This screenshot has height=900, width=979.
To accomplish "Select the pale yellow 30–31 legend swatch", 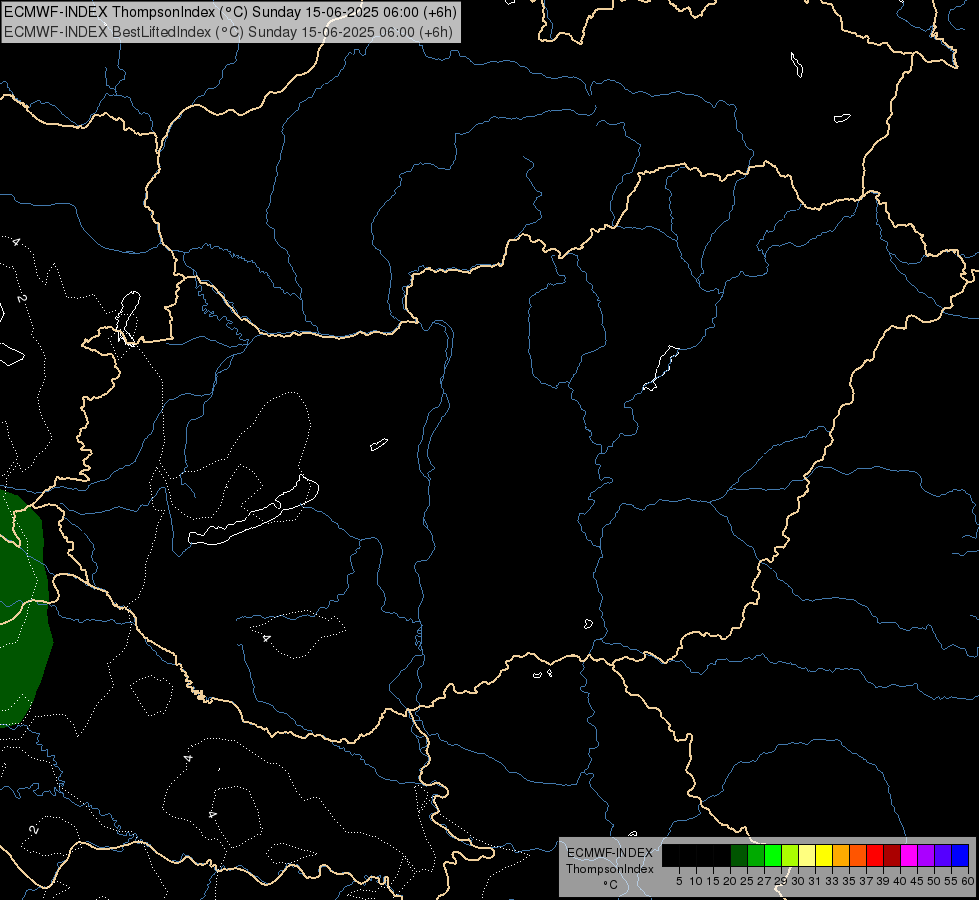I will click(807, 855).
